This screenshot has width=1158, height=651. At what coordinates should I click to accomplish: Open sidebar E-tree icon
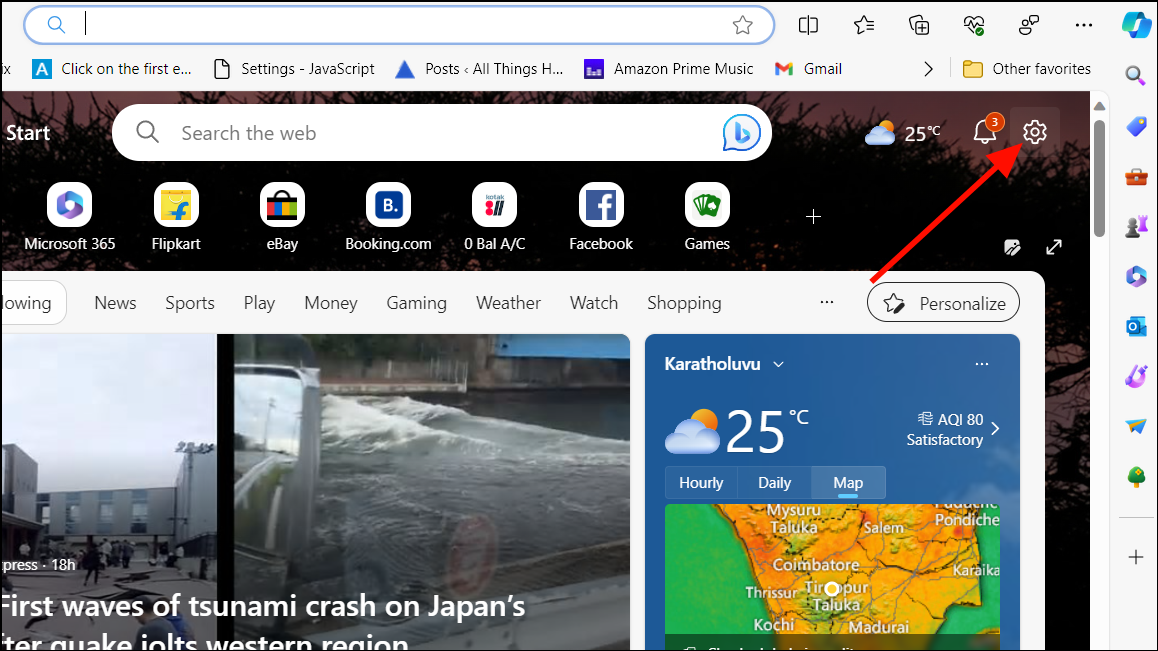[1136, 477]
